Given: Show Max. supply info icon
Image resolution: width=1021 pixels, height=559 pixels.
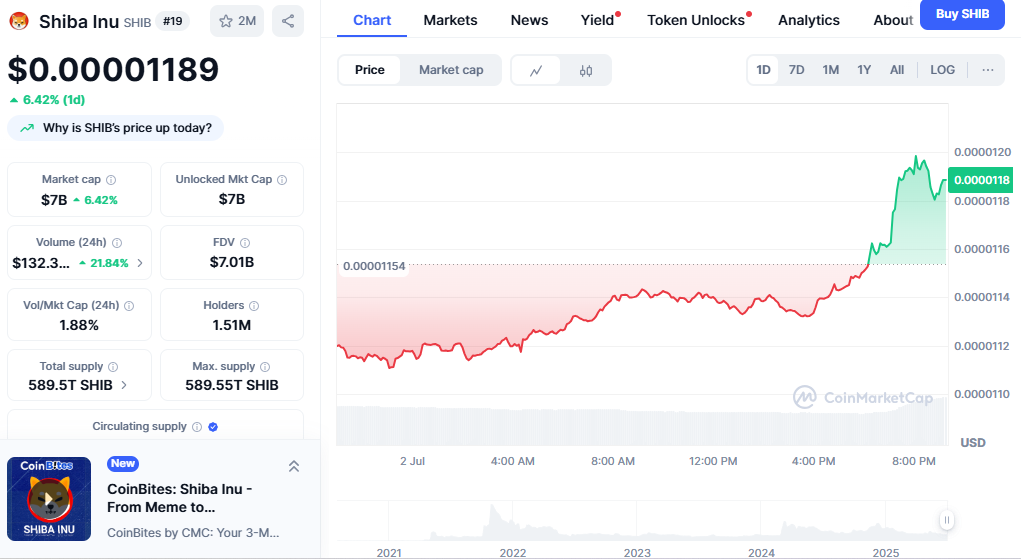Looking at the screenshot, I should (x=265, y=367).
